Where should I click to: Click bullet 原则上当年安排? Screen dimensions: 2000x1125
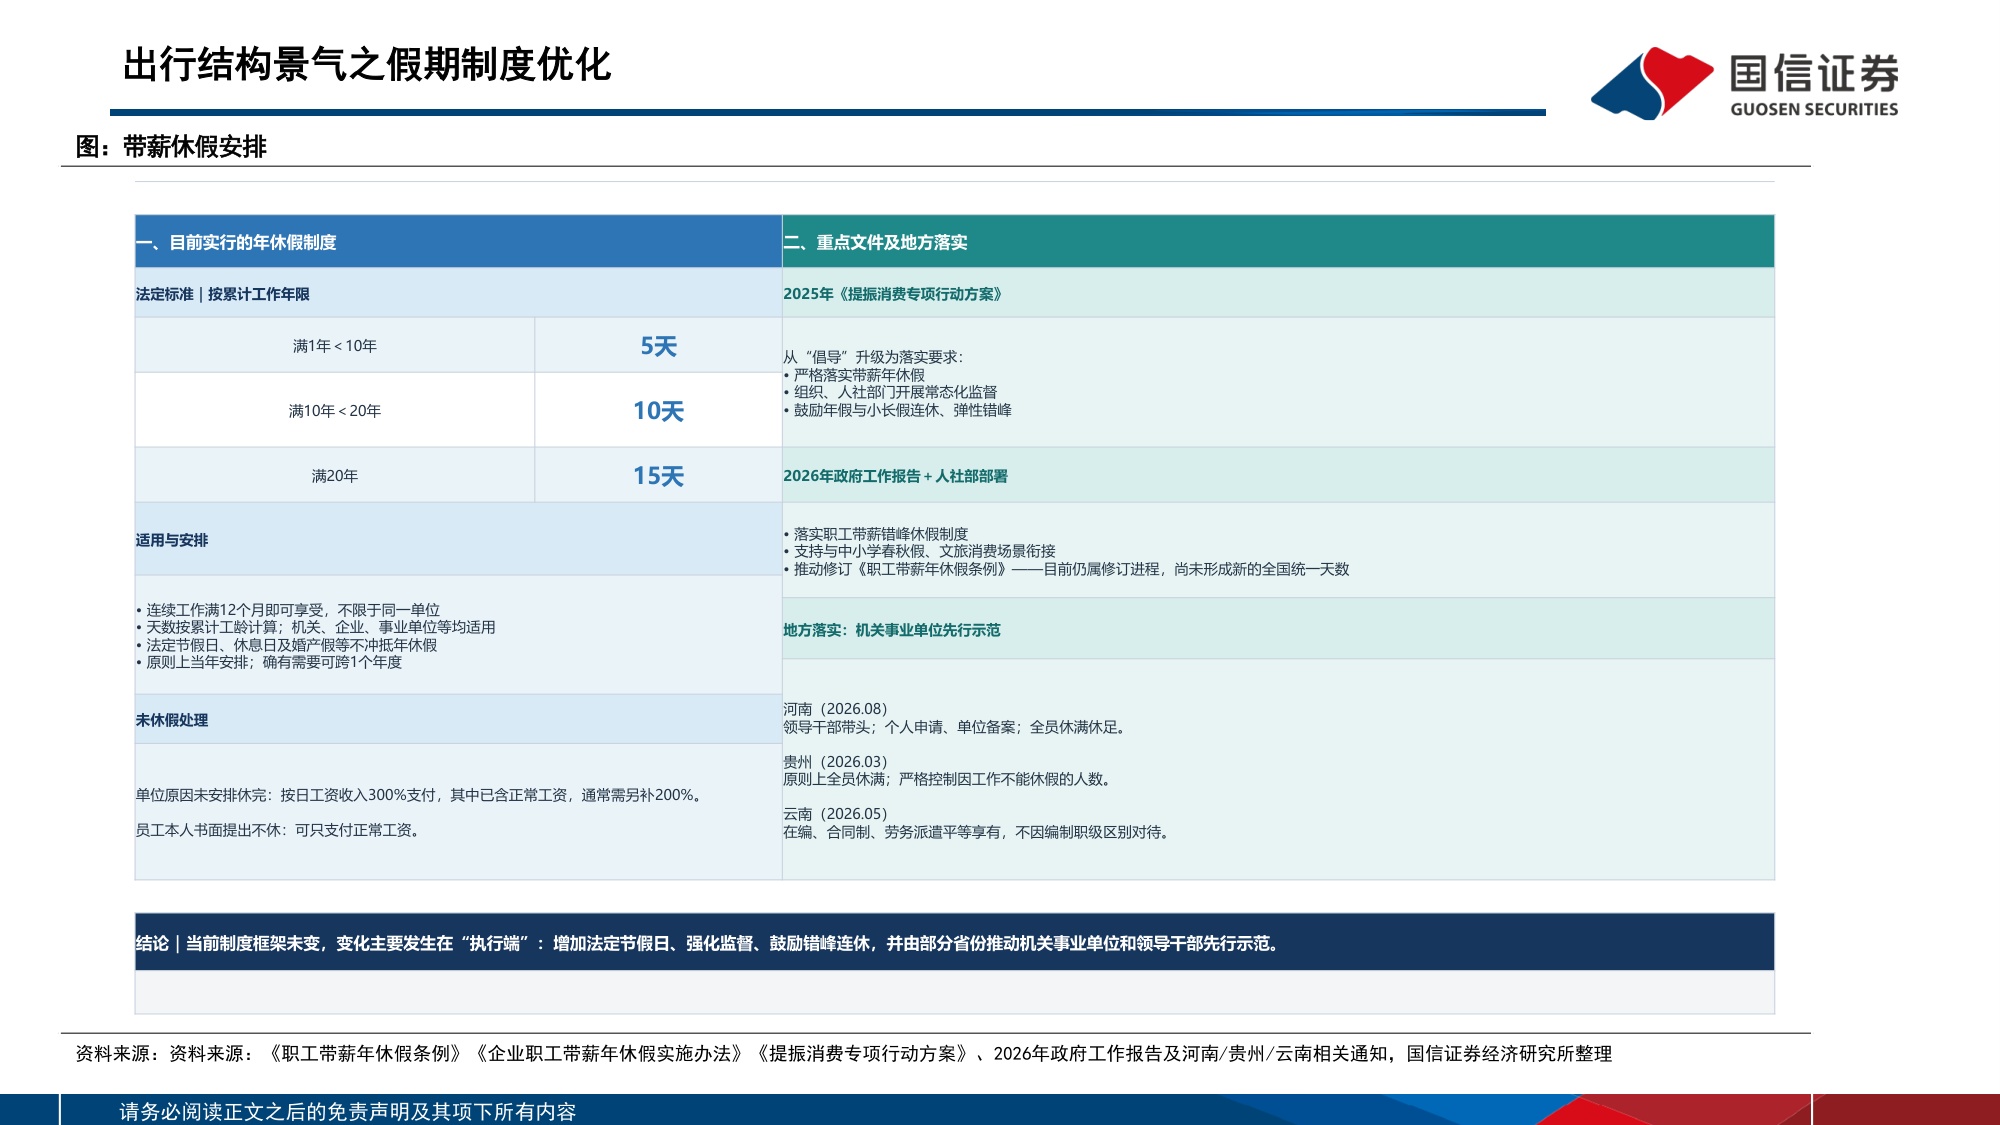coord(269,662)
